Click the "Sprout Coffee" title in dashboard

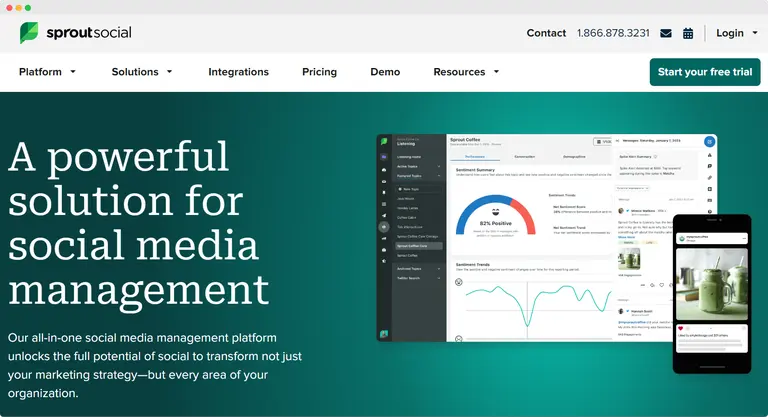(465, 140)
